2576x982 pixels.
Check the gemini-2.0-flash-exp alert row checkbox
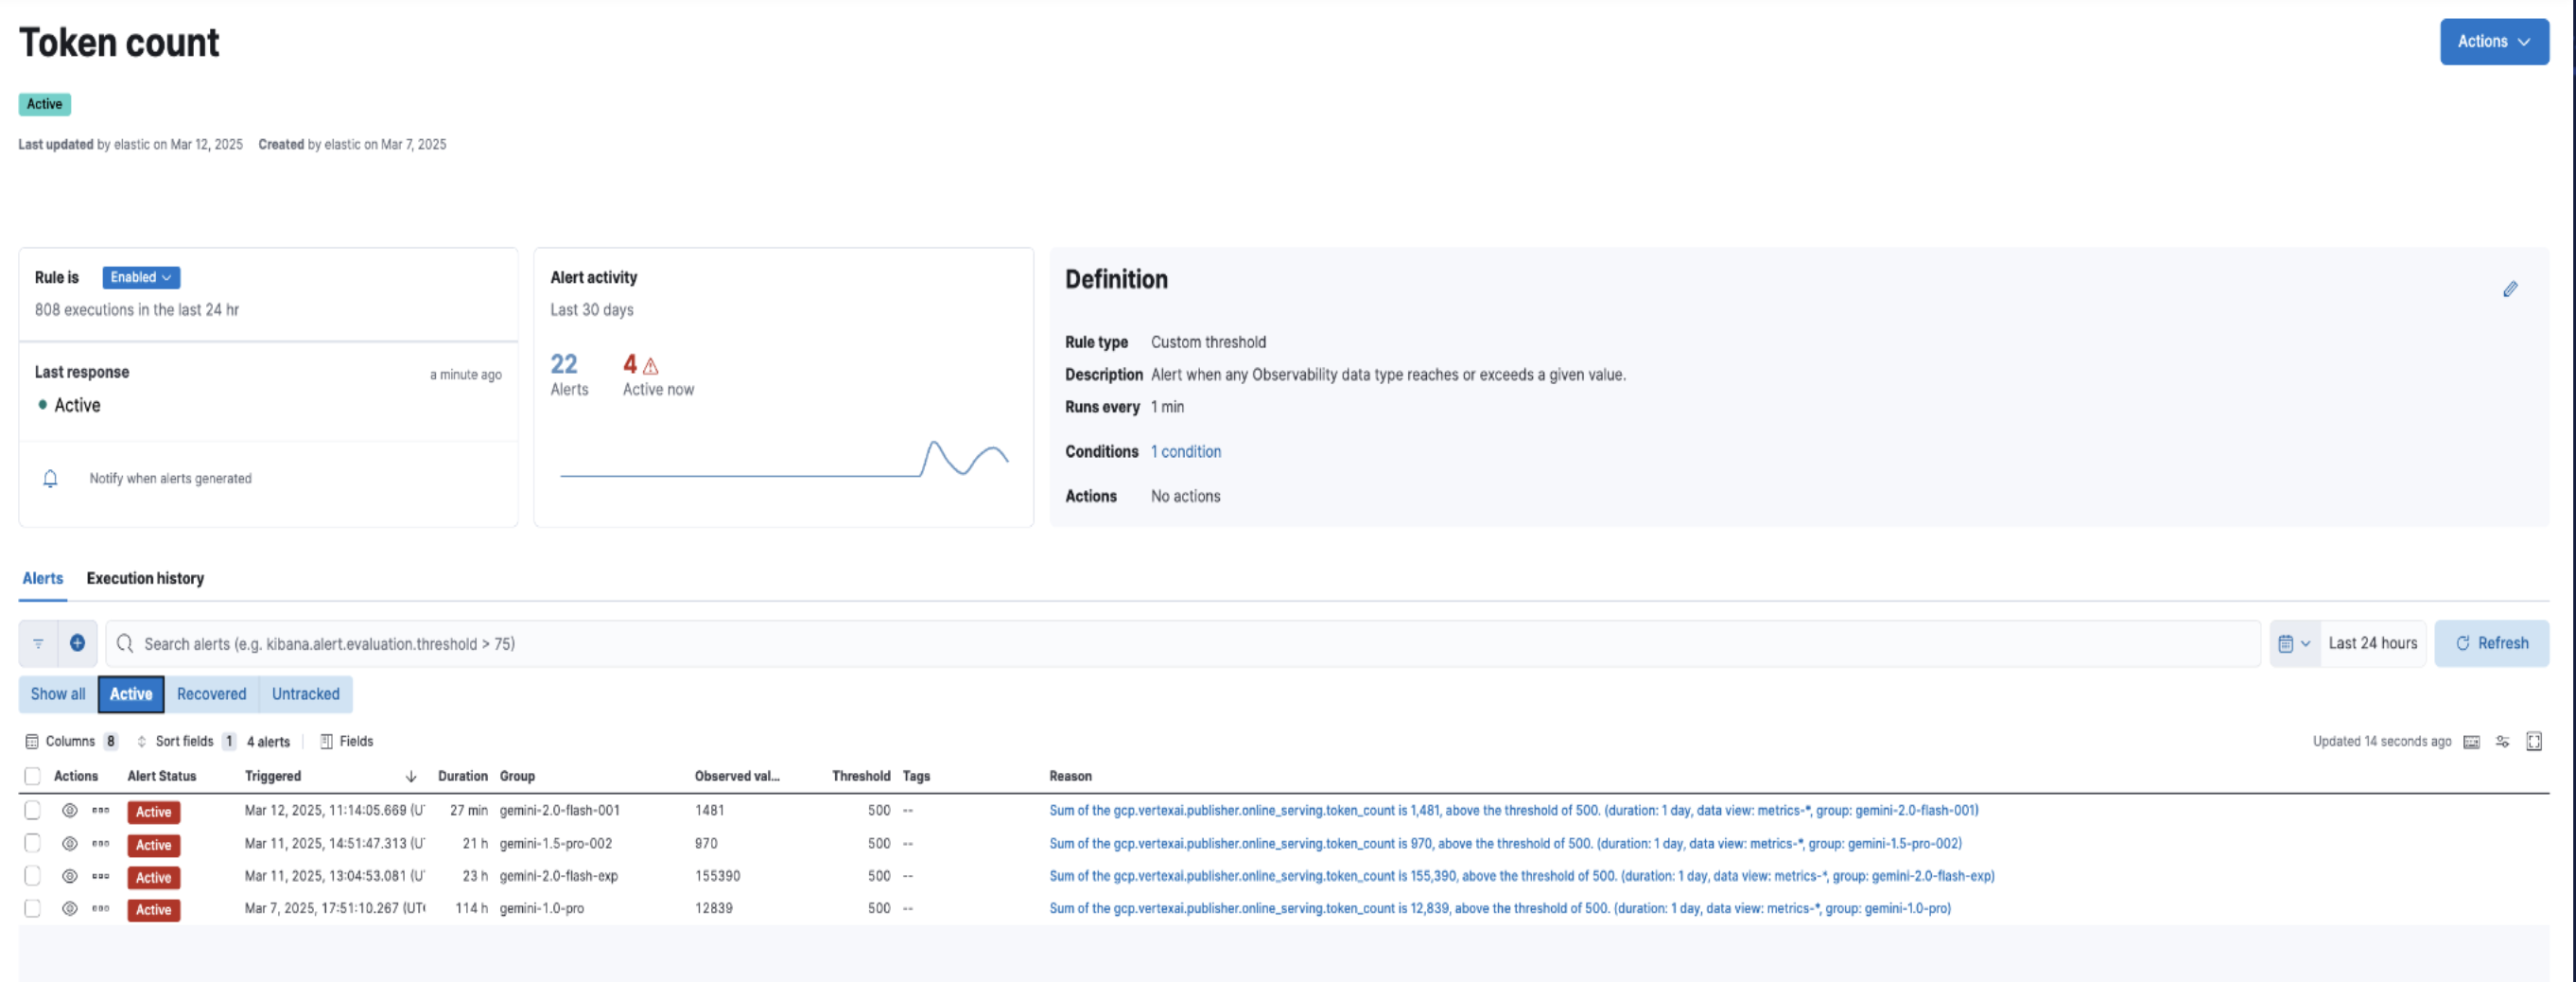coord(33,876)
